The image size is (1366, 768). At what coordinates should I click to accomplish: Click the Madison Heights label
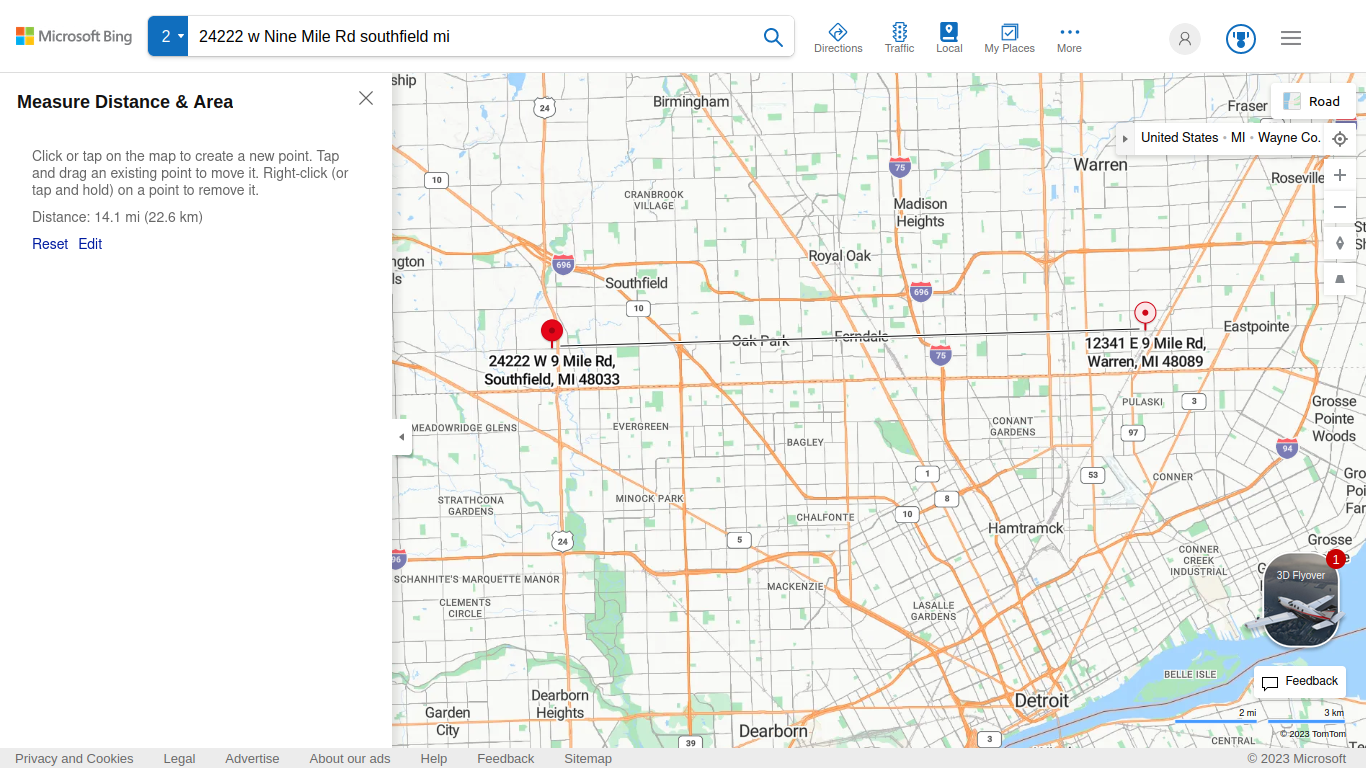[x=920, y=212]
